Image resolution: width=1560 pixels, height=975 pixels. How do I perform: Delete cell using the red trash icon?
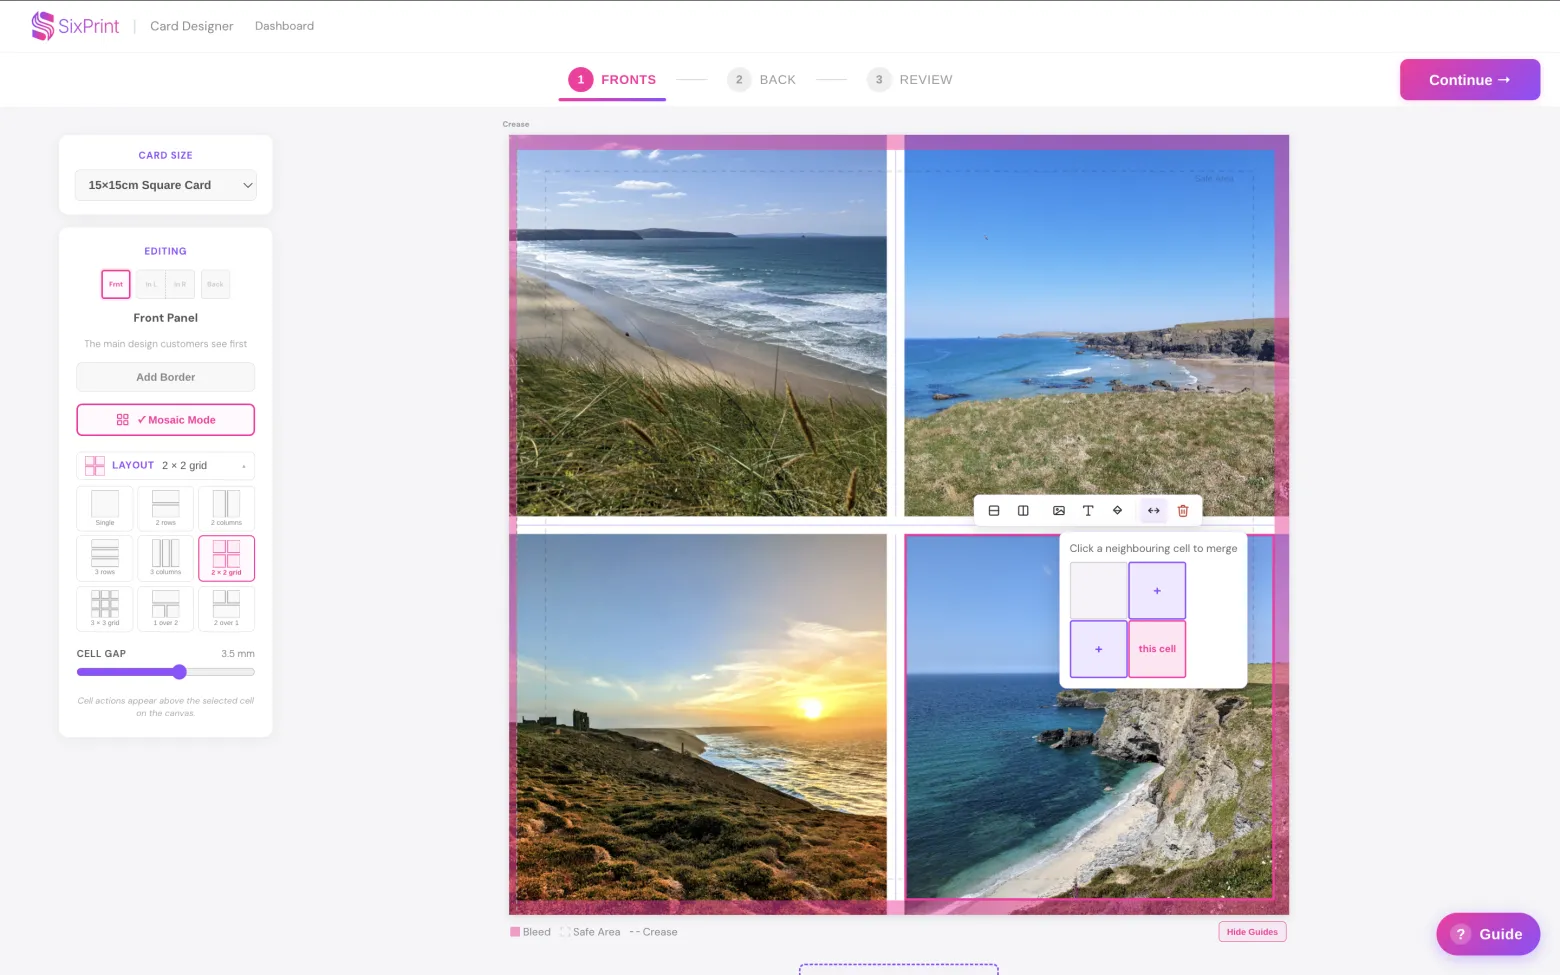coord(1183,511)
